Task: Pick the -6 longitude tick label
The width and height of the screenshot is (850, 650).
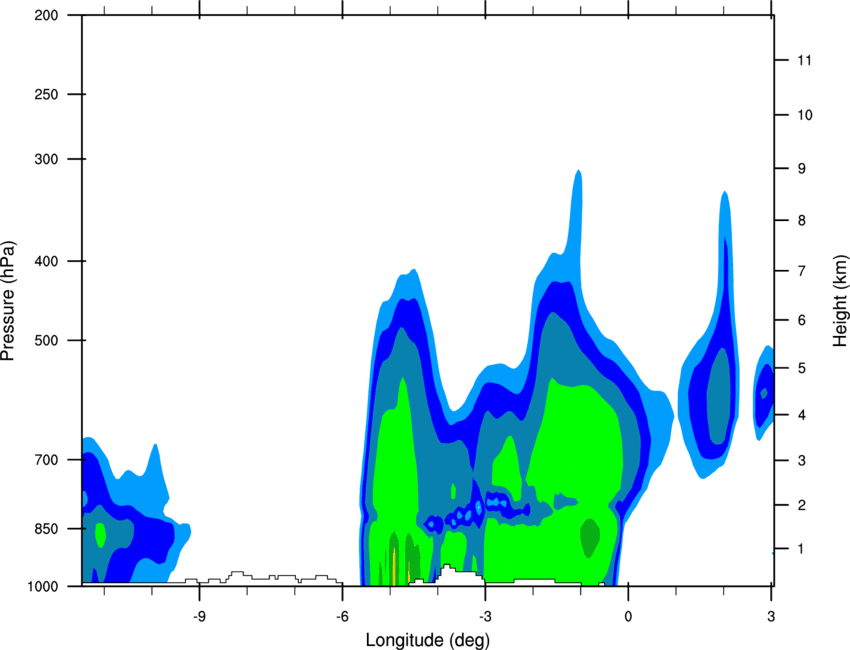Action: pos(342,617)
